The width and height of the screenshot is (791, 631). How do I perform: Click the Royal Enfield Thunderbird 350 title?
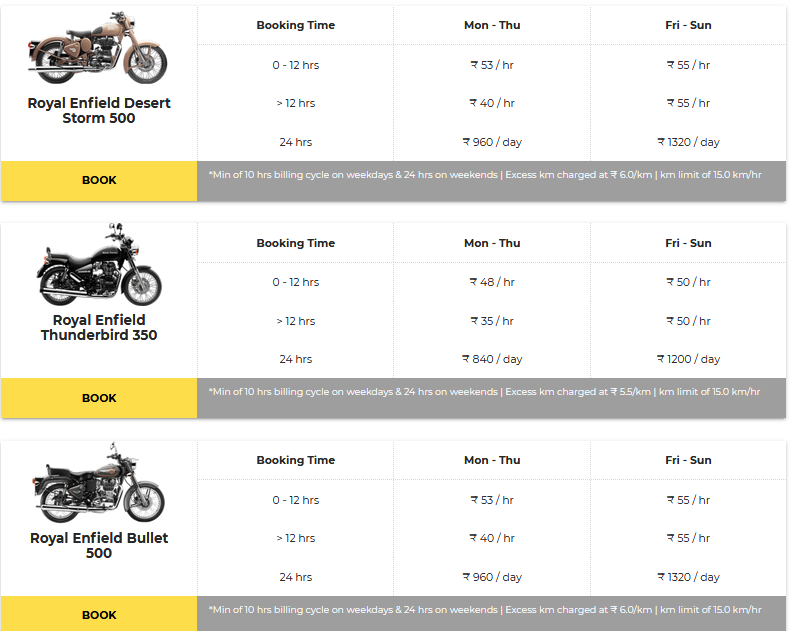point(99,328)
